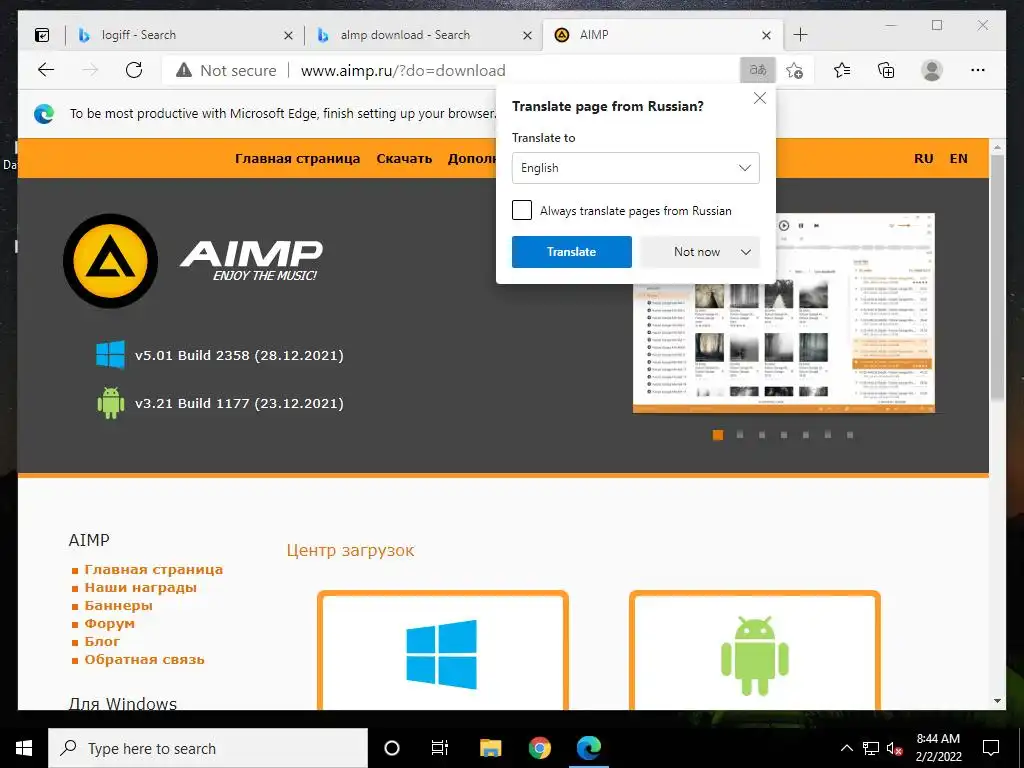Open the clock showing 8:44 AM
The image size is (1024, 768).
pos(938,748)
